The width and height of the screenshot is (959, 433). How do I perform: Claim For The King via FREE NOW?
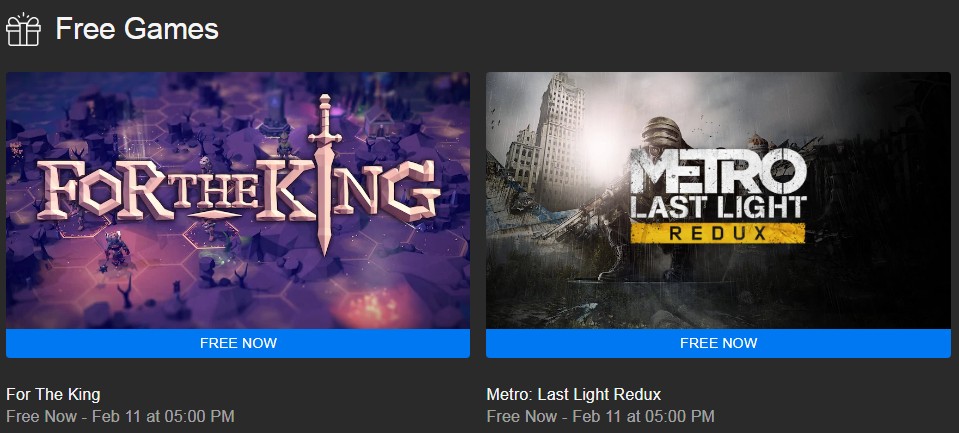click(238, 343)
